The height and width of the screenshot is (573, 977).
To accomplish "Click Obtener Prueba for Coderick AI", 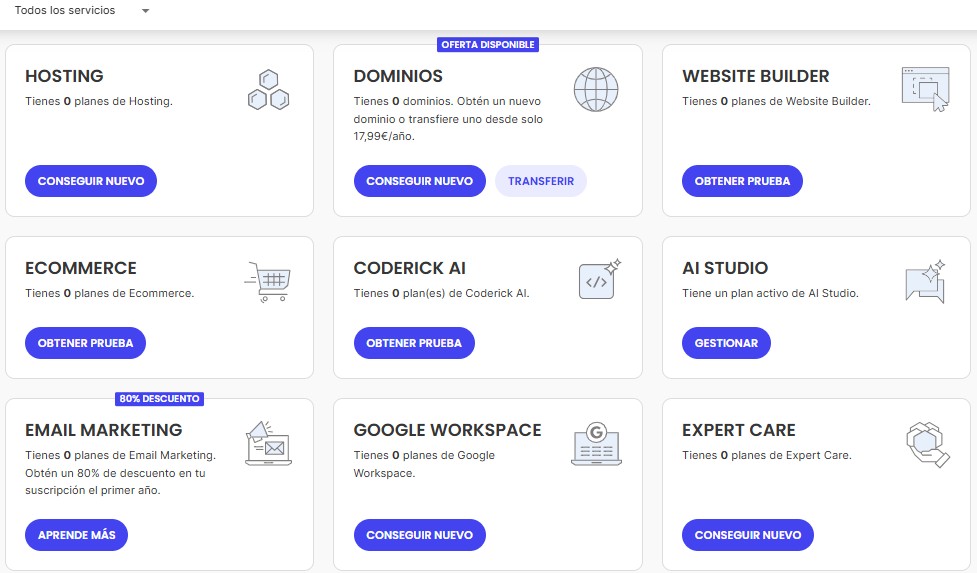I will coord(414,343).
